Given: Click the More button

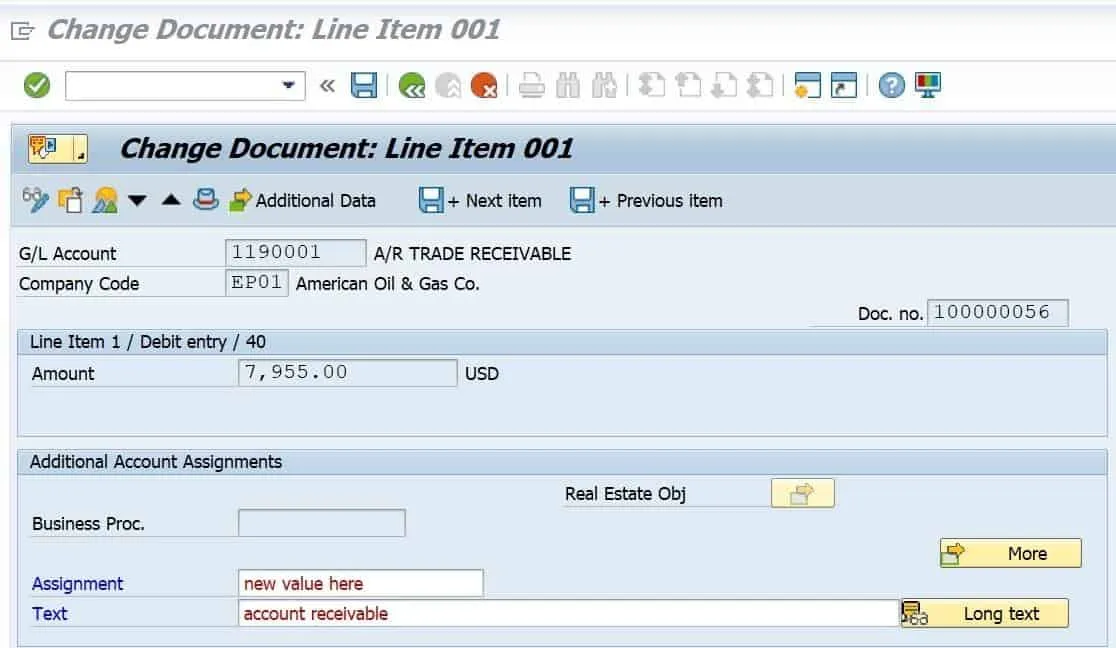Looking at the screenshot, I should [1010, 553].
